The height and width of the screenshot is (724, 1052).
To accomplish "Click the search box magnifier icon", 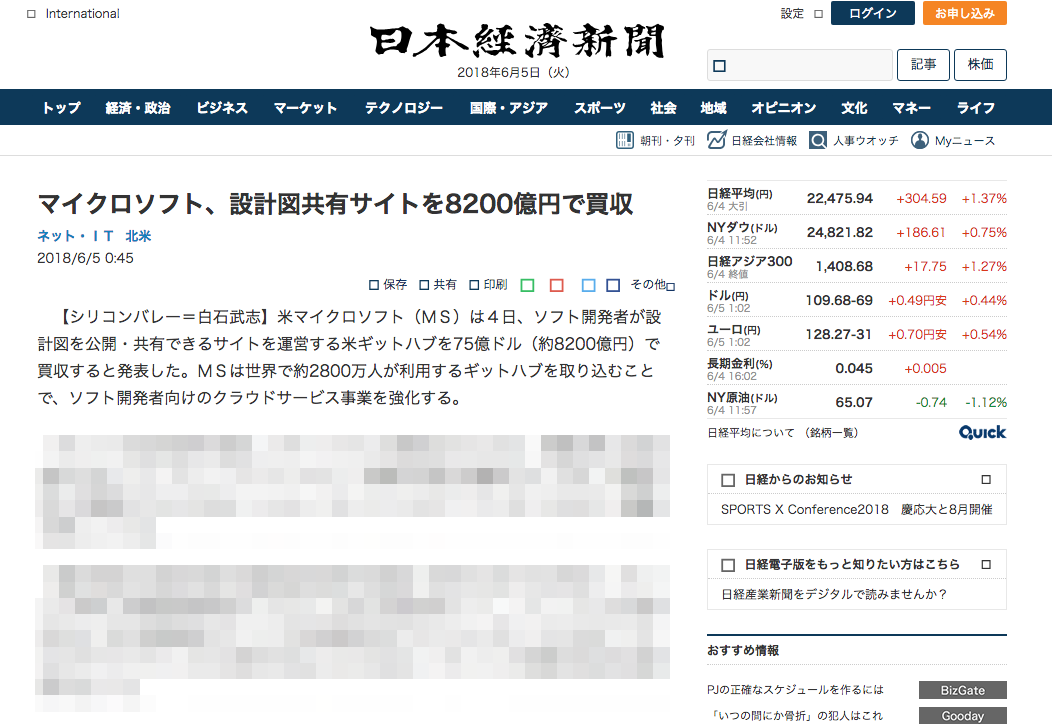I will point(719,66).
